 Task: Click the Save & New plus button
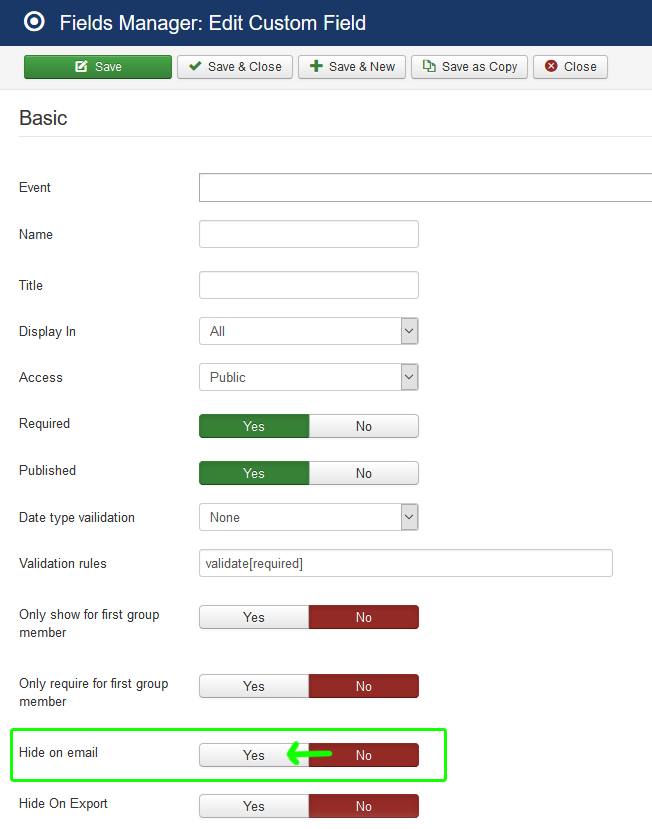pyautogui.click(x=351, y=67)
